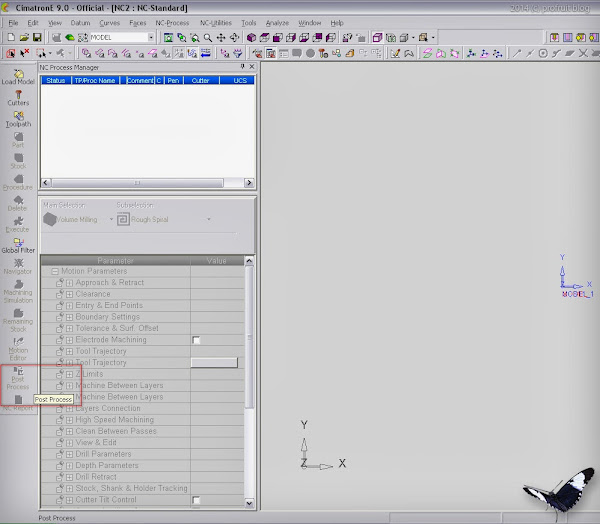Expand the High Speed Machining row

click(x=69, y=420)
